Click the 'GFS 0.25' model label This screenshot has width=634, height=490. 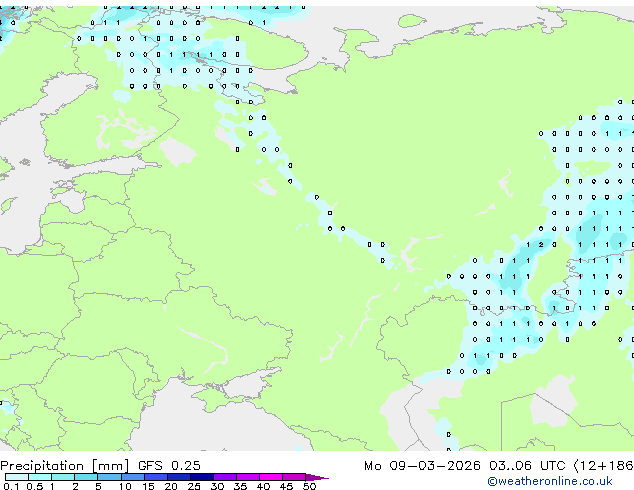(169, 466)
